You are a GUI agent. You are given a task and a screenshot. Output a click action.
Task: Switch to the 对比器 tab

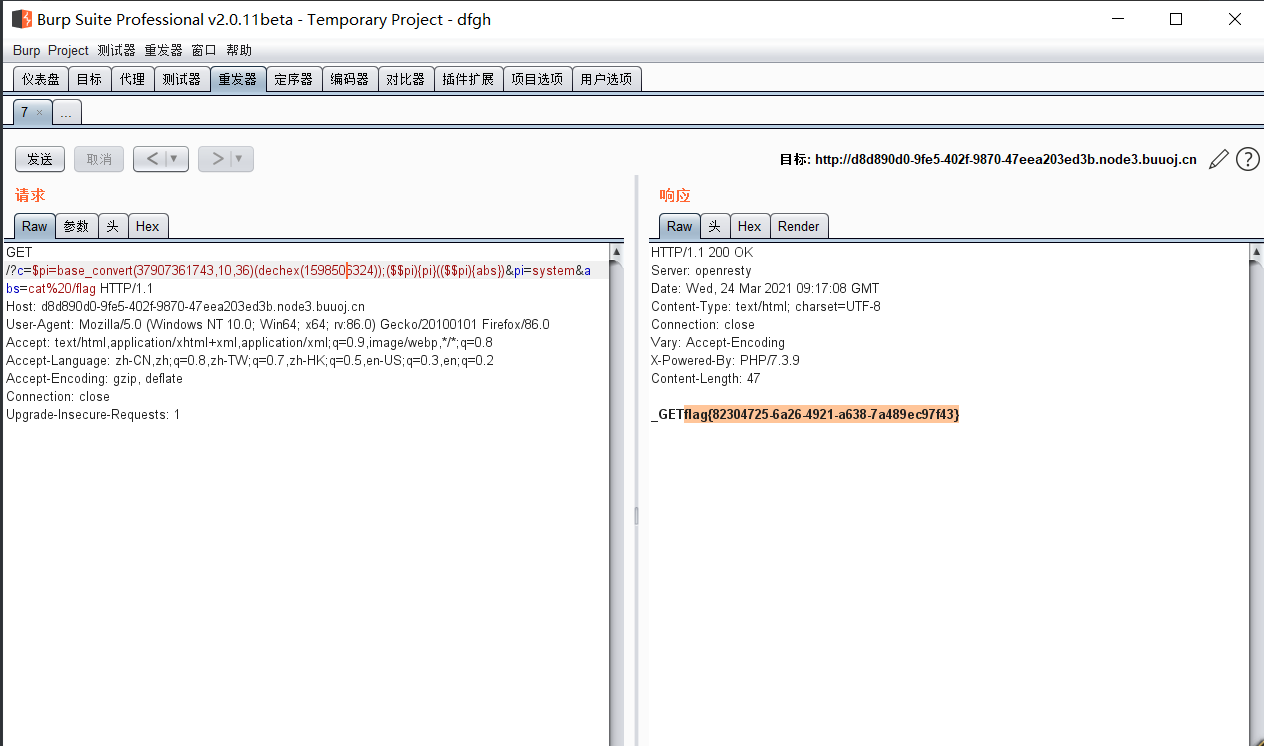click(x=405, y=79)
